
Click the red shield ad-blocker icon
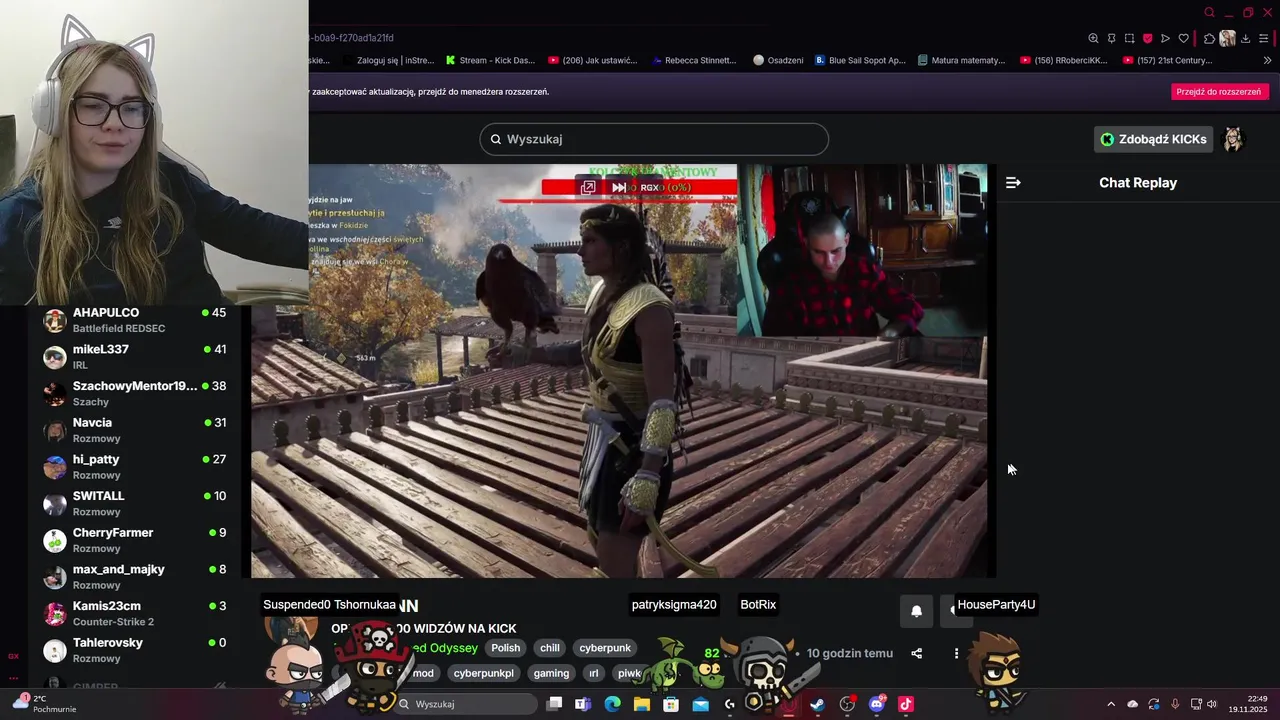click(1147, 38)
